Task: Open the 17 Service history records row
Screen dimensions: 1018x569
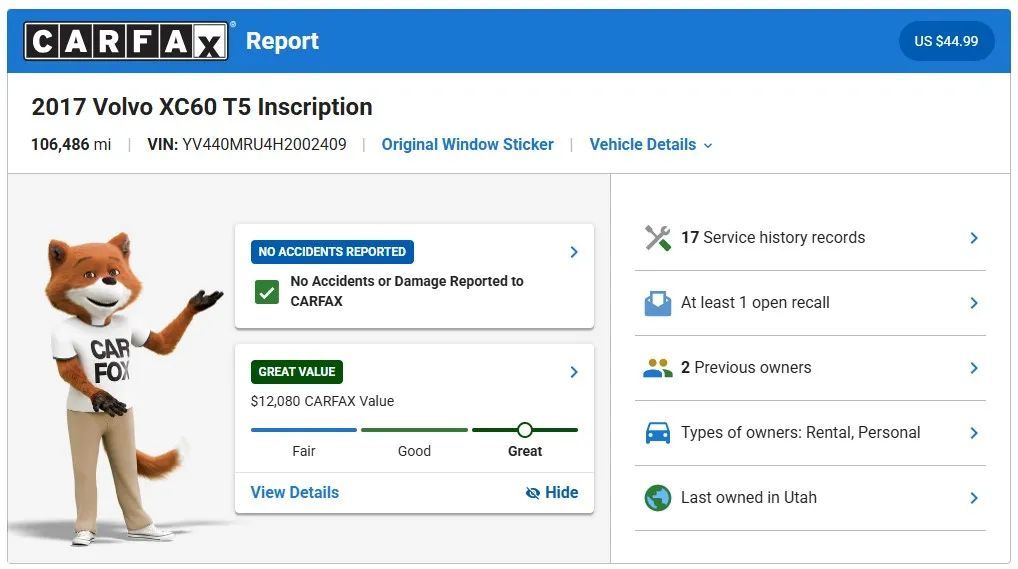Action: point(810,238)
